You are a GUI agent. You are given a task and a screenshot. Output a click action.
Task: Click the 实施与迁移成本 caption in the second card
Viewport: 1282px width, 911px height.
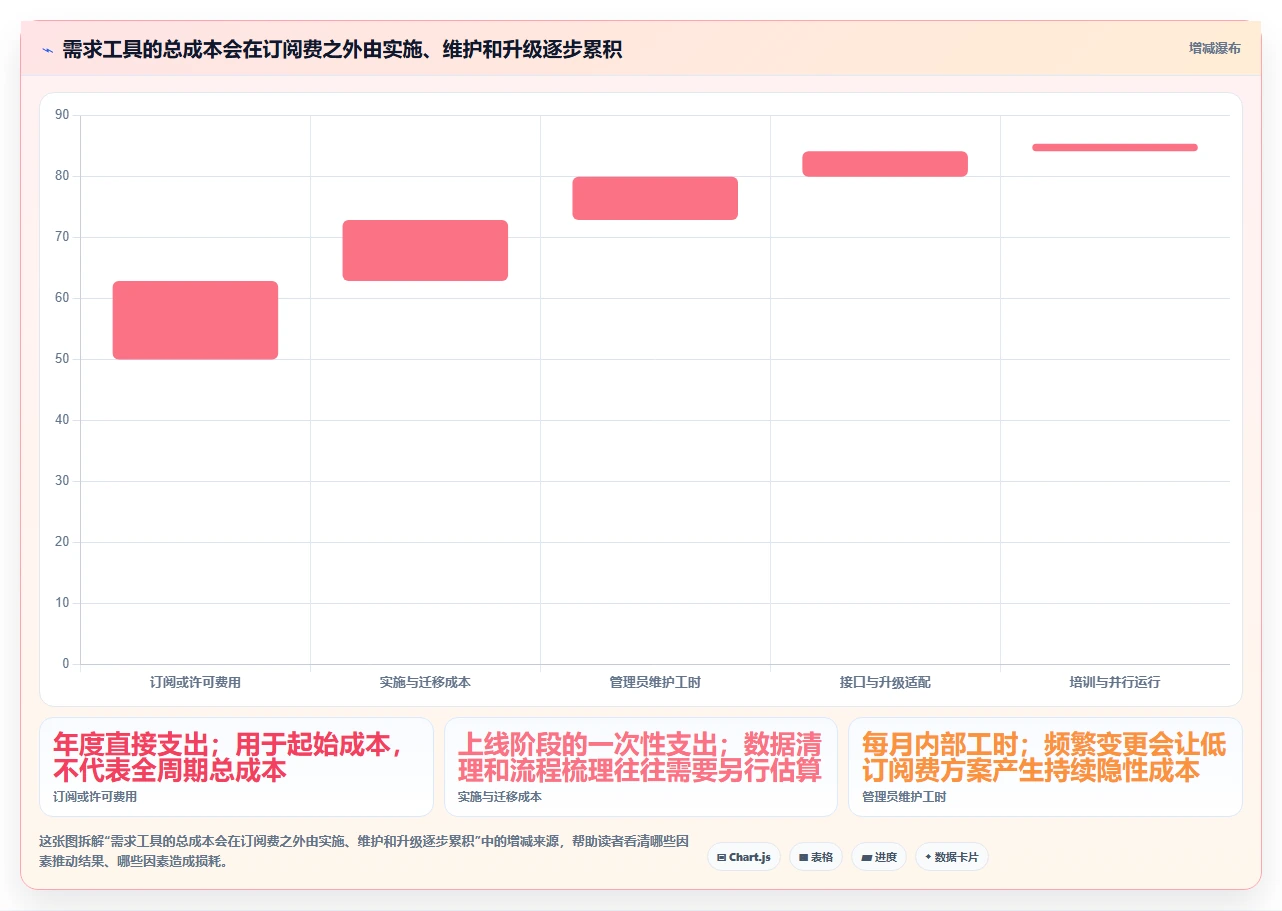tap(500, 797)
